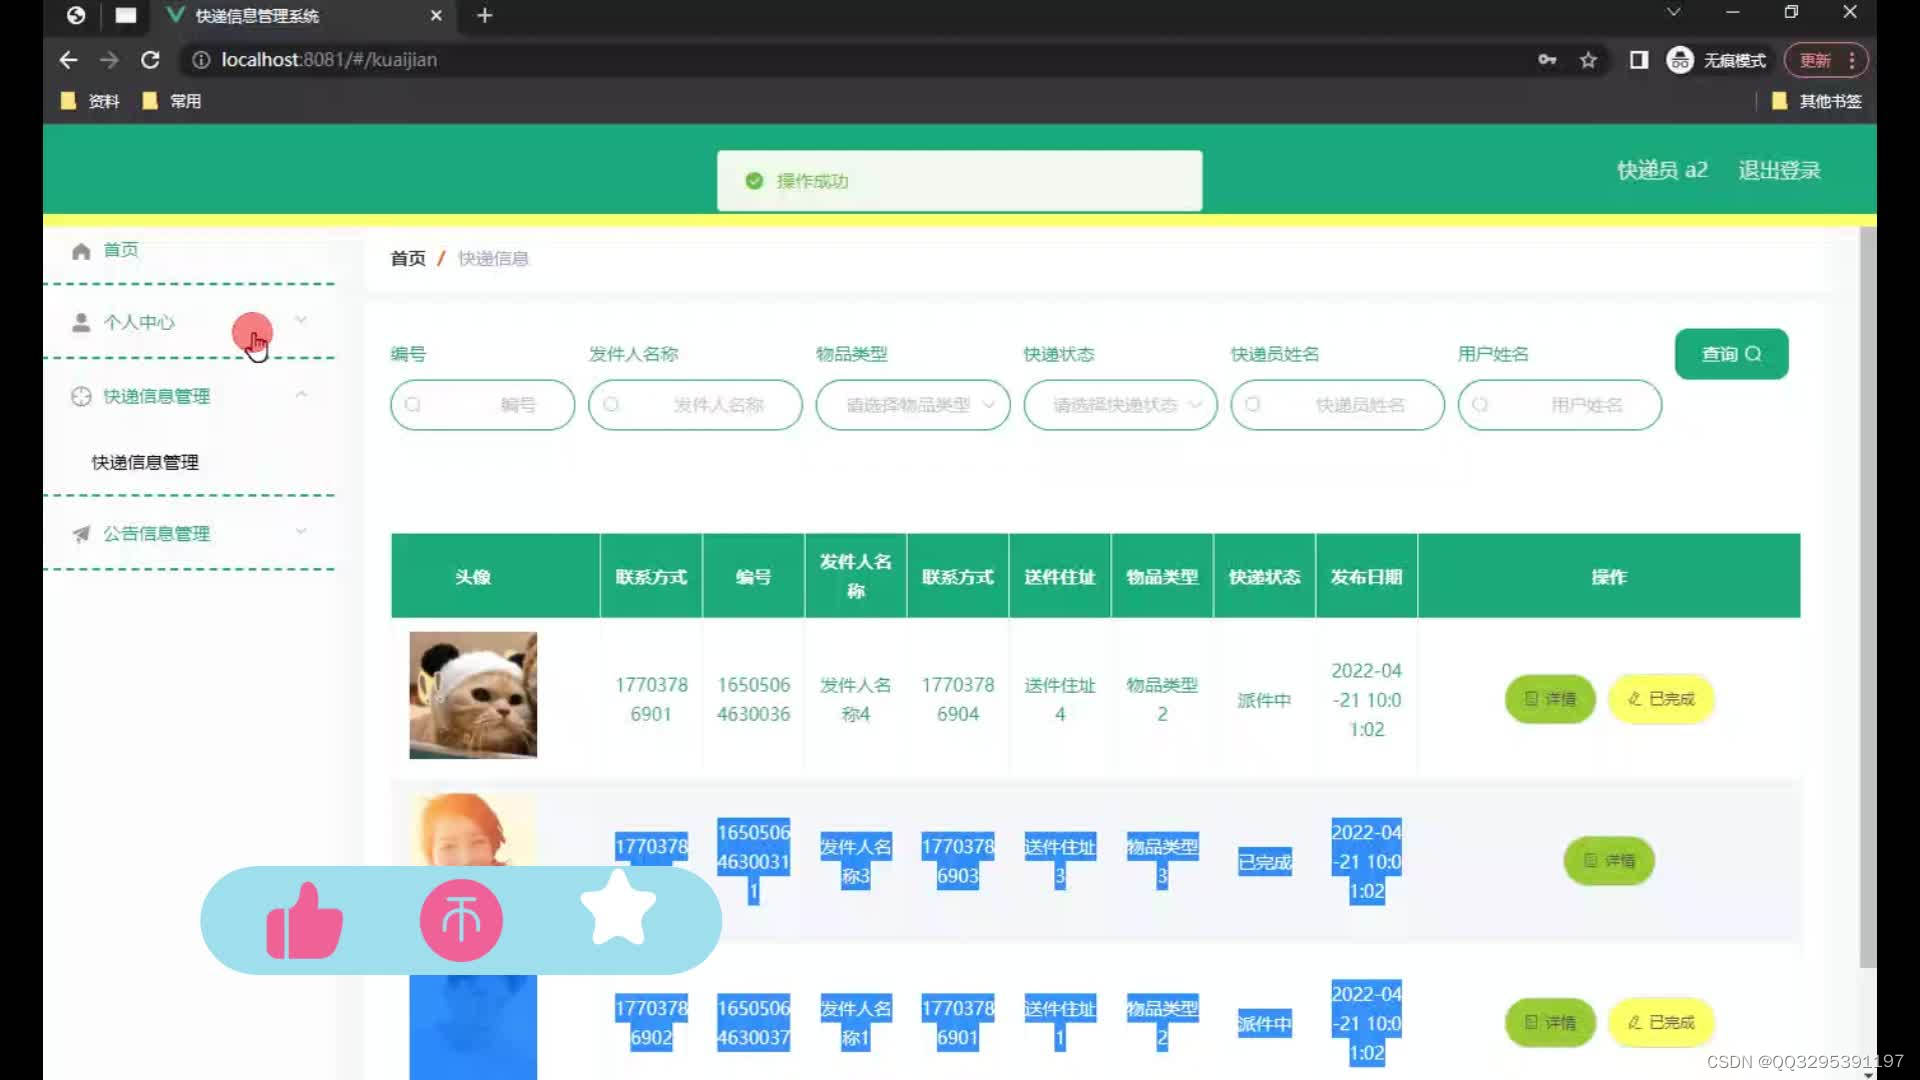Click the 已完成 status text in second row
This screenshot has height=1080, width=1920.
1264,862
